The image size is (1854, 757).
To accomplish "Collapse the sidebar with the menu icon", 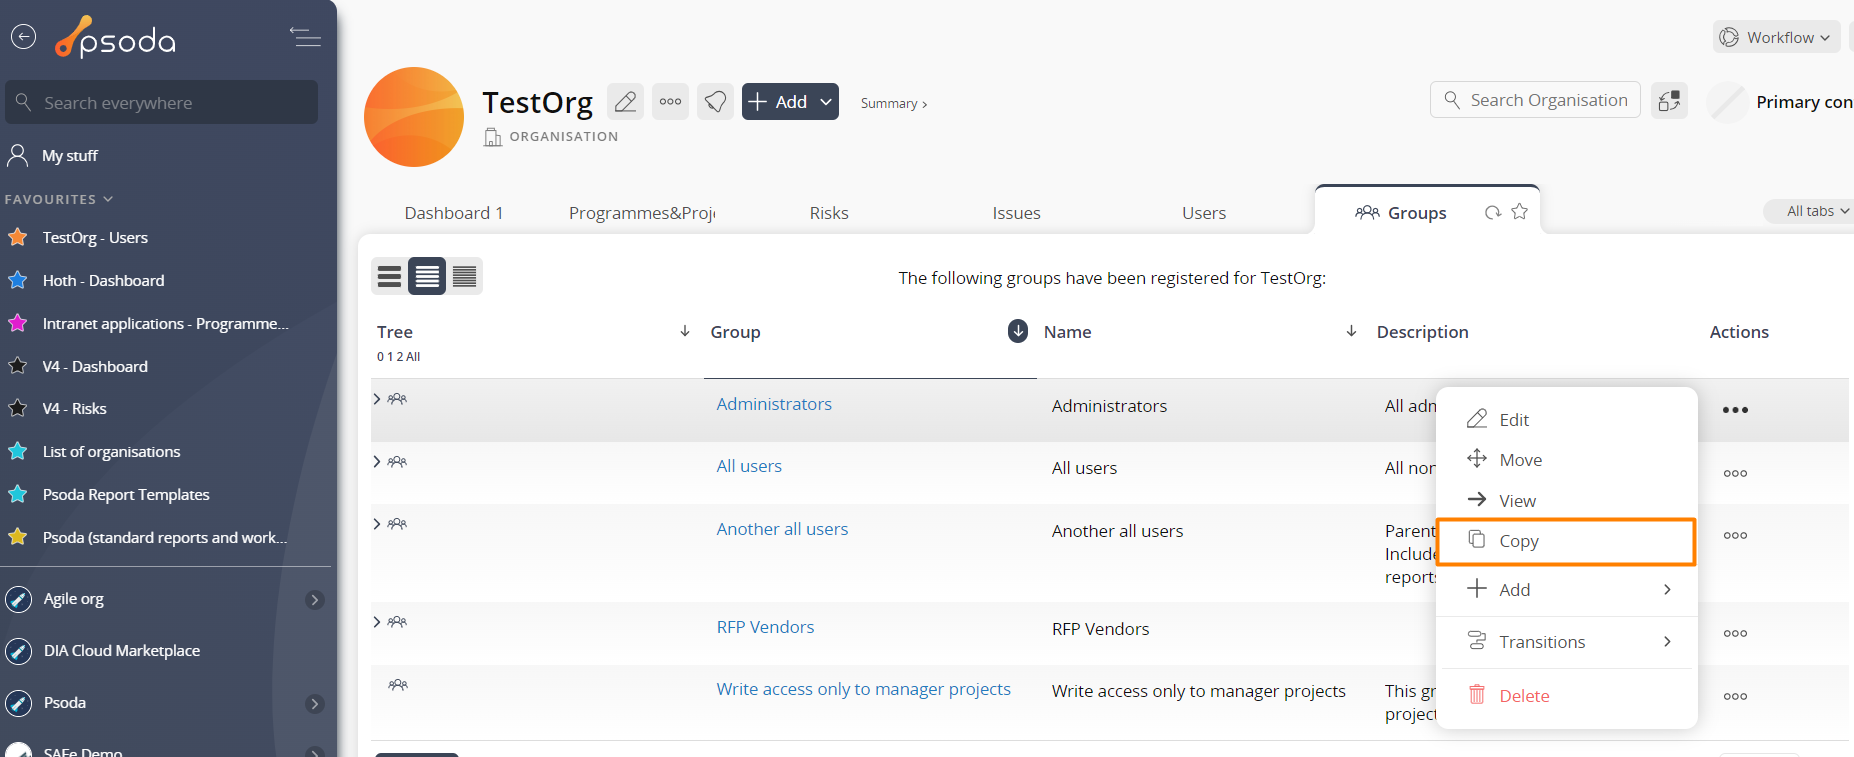I will point(305,38).
